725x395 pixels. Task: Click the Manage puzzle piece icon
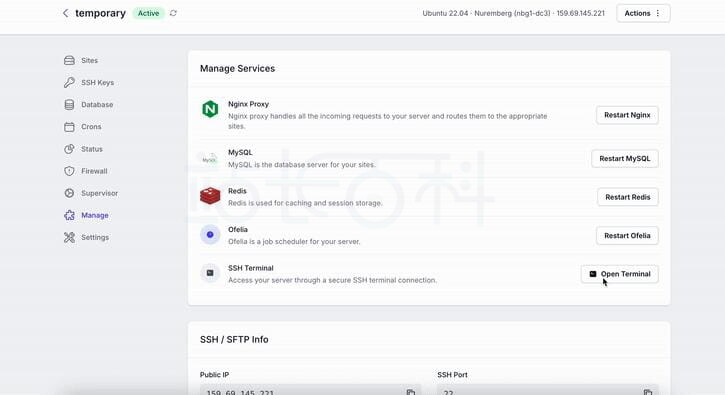click(69, 215)
